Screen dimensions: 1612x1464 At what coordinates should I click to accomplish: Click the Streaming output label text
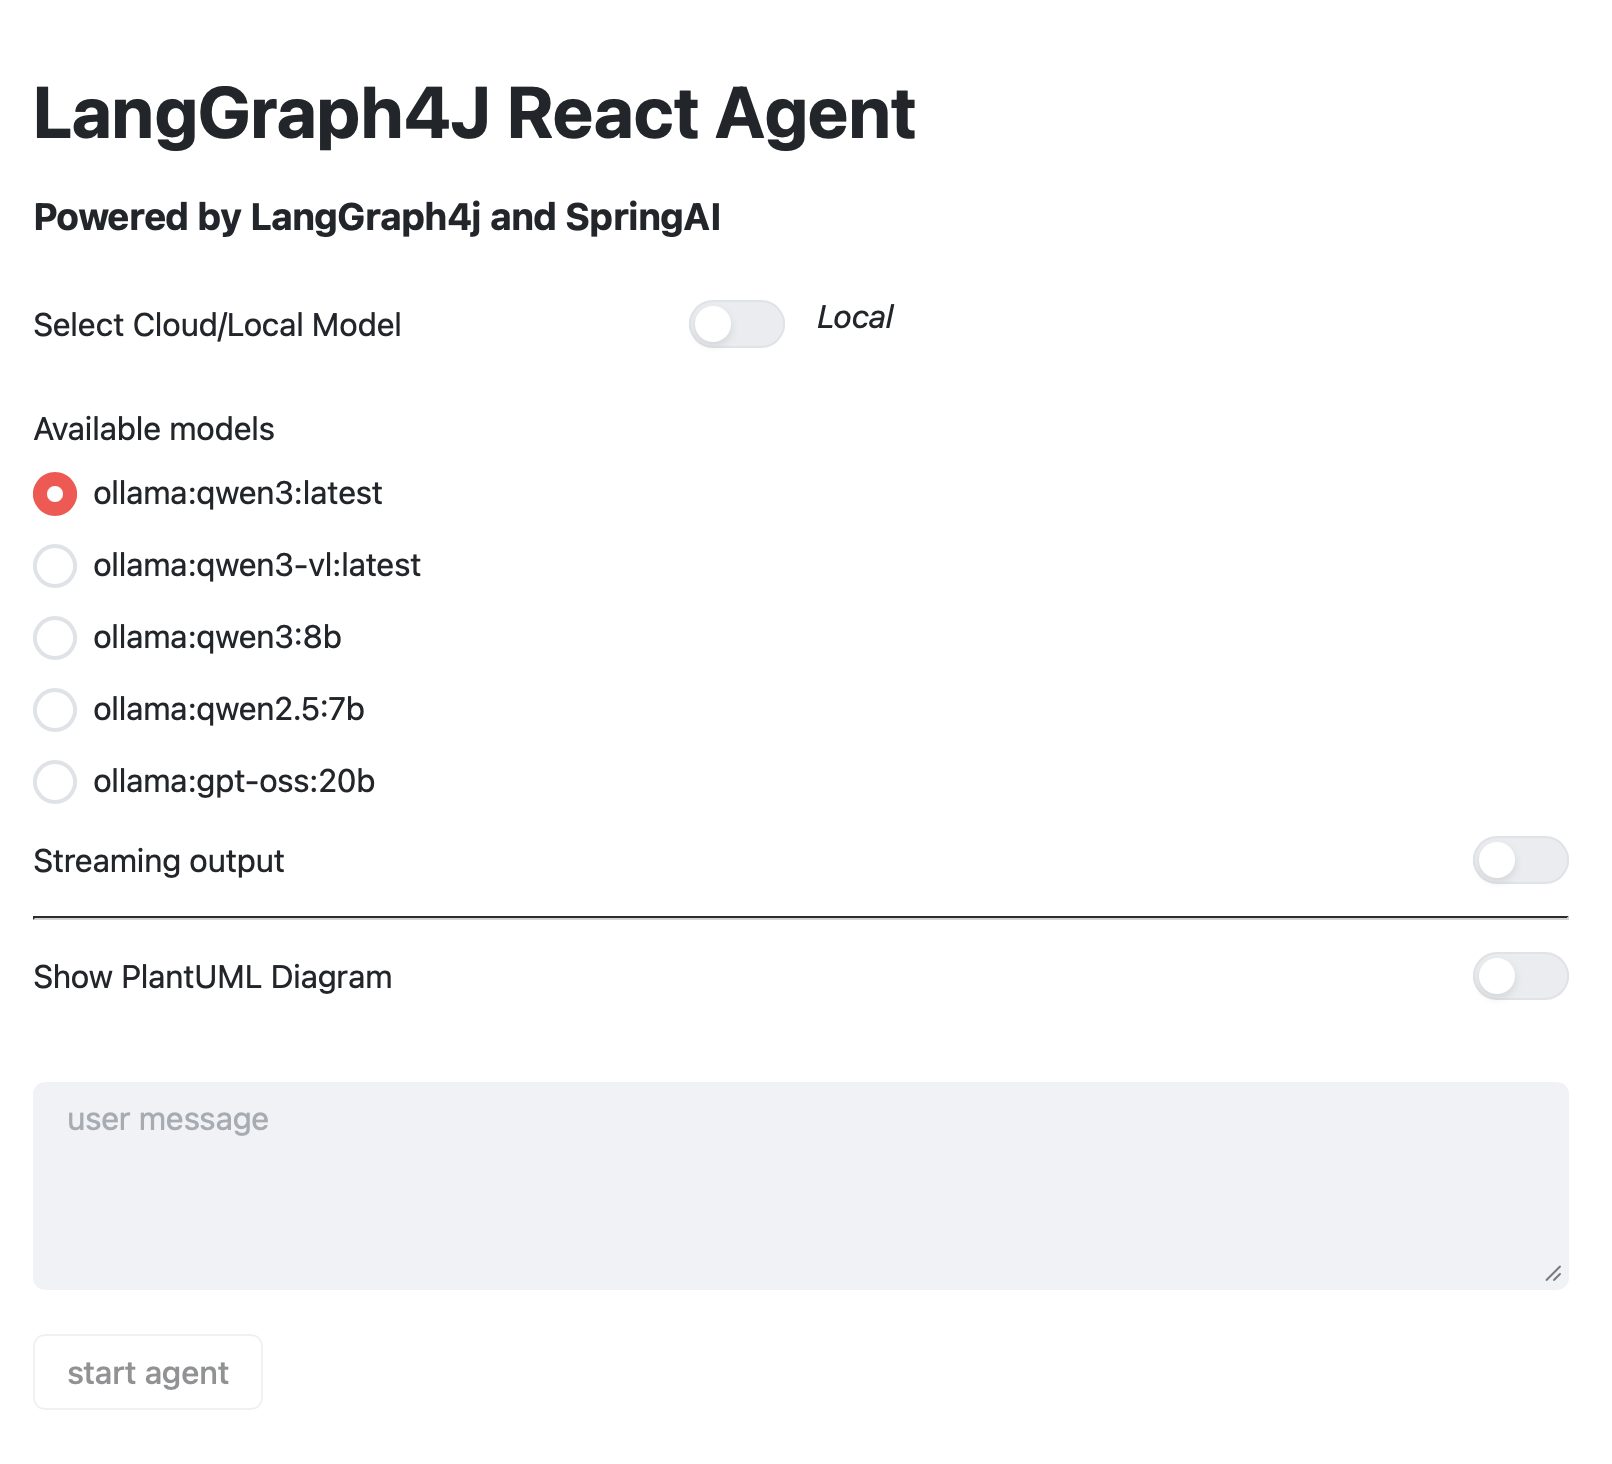(159, 861)
